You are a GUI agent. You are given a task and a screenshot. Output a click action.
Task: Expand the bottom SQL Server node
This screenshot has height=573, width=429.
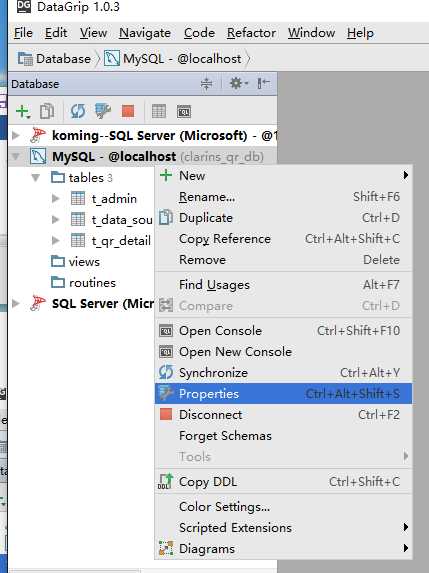16,303
